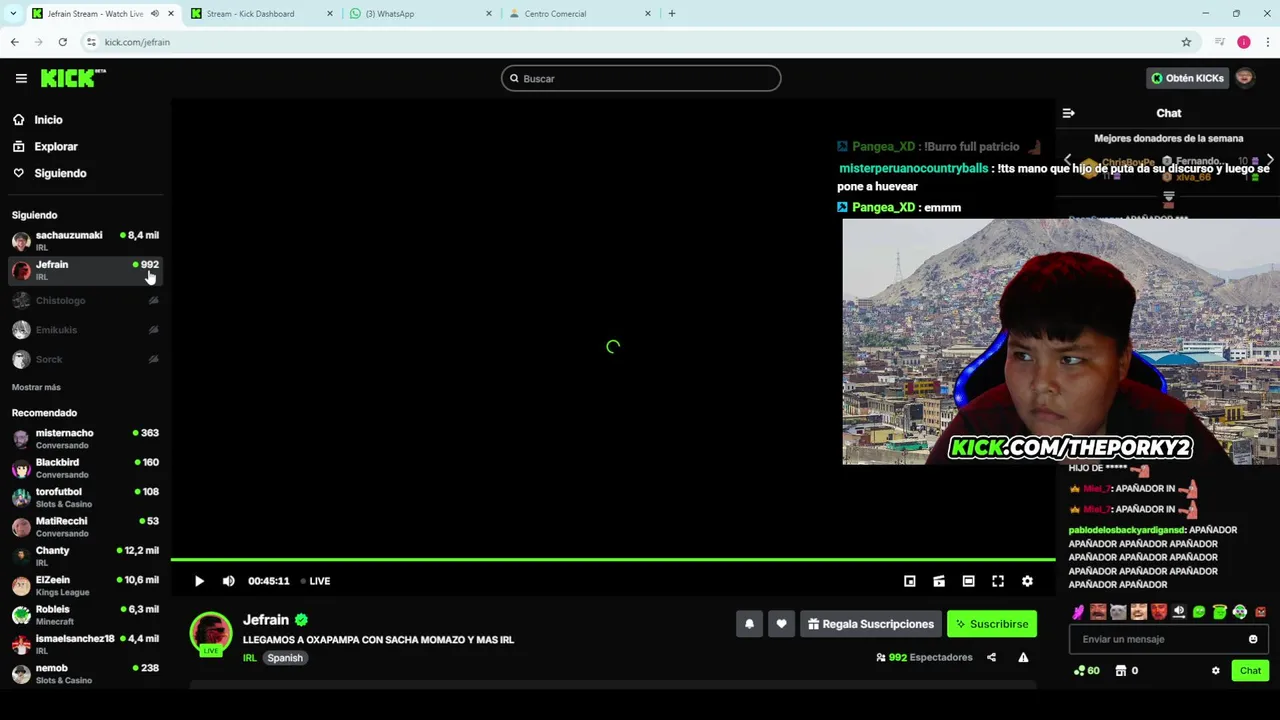
Task: Show next top donors
Action: point(1270,160)
